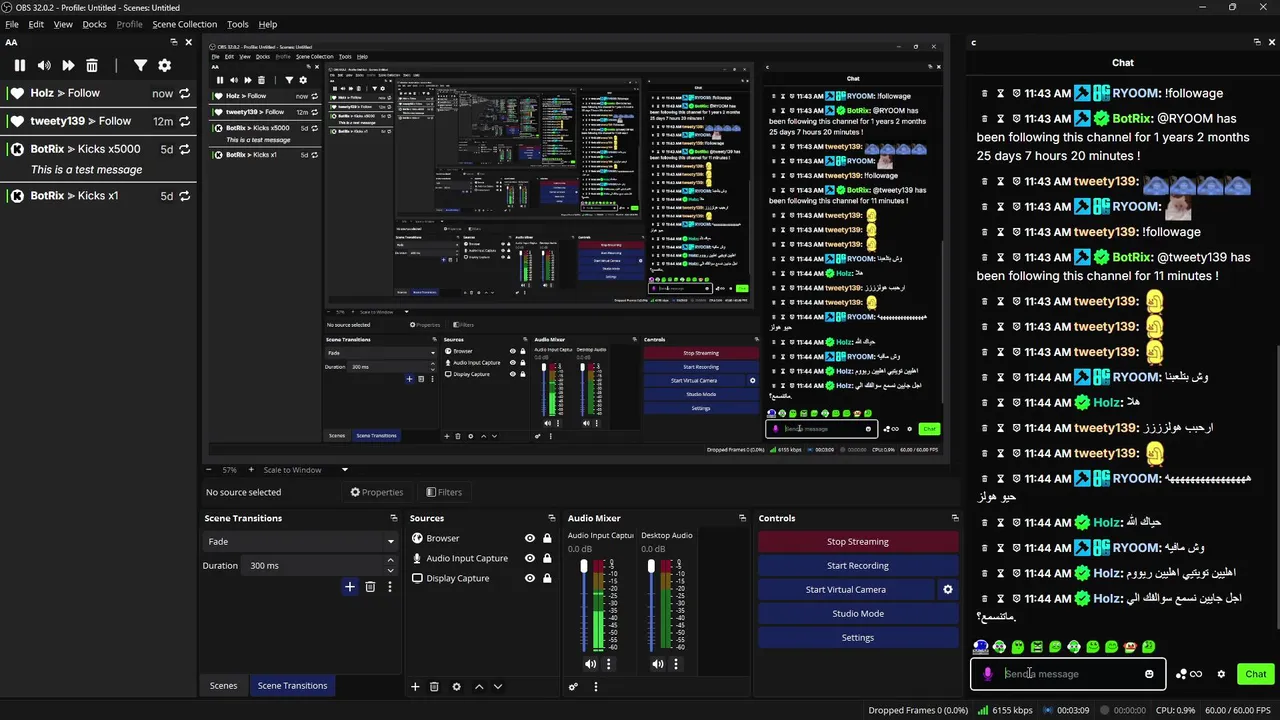Increase the transition duration value
The width and height of the screenshot is (1280, 720).
tap(391, 562)
